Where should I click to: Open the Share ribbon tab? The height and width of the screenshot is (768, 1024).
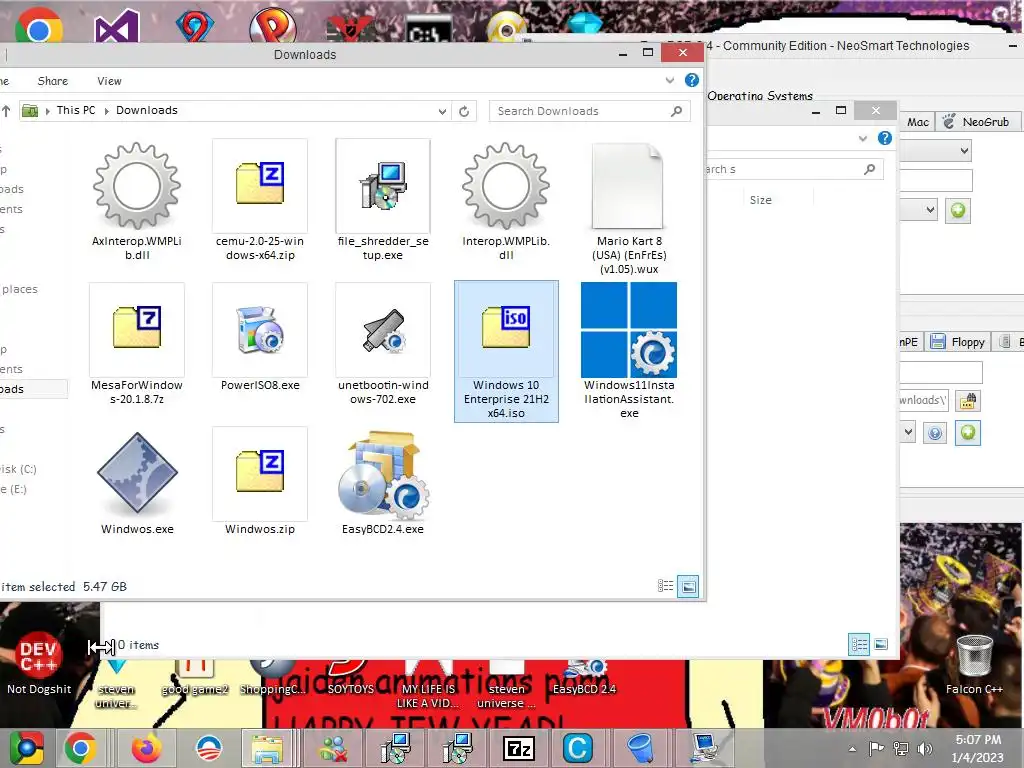pos(53,81)
